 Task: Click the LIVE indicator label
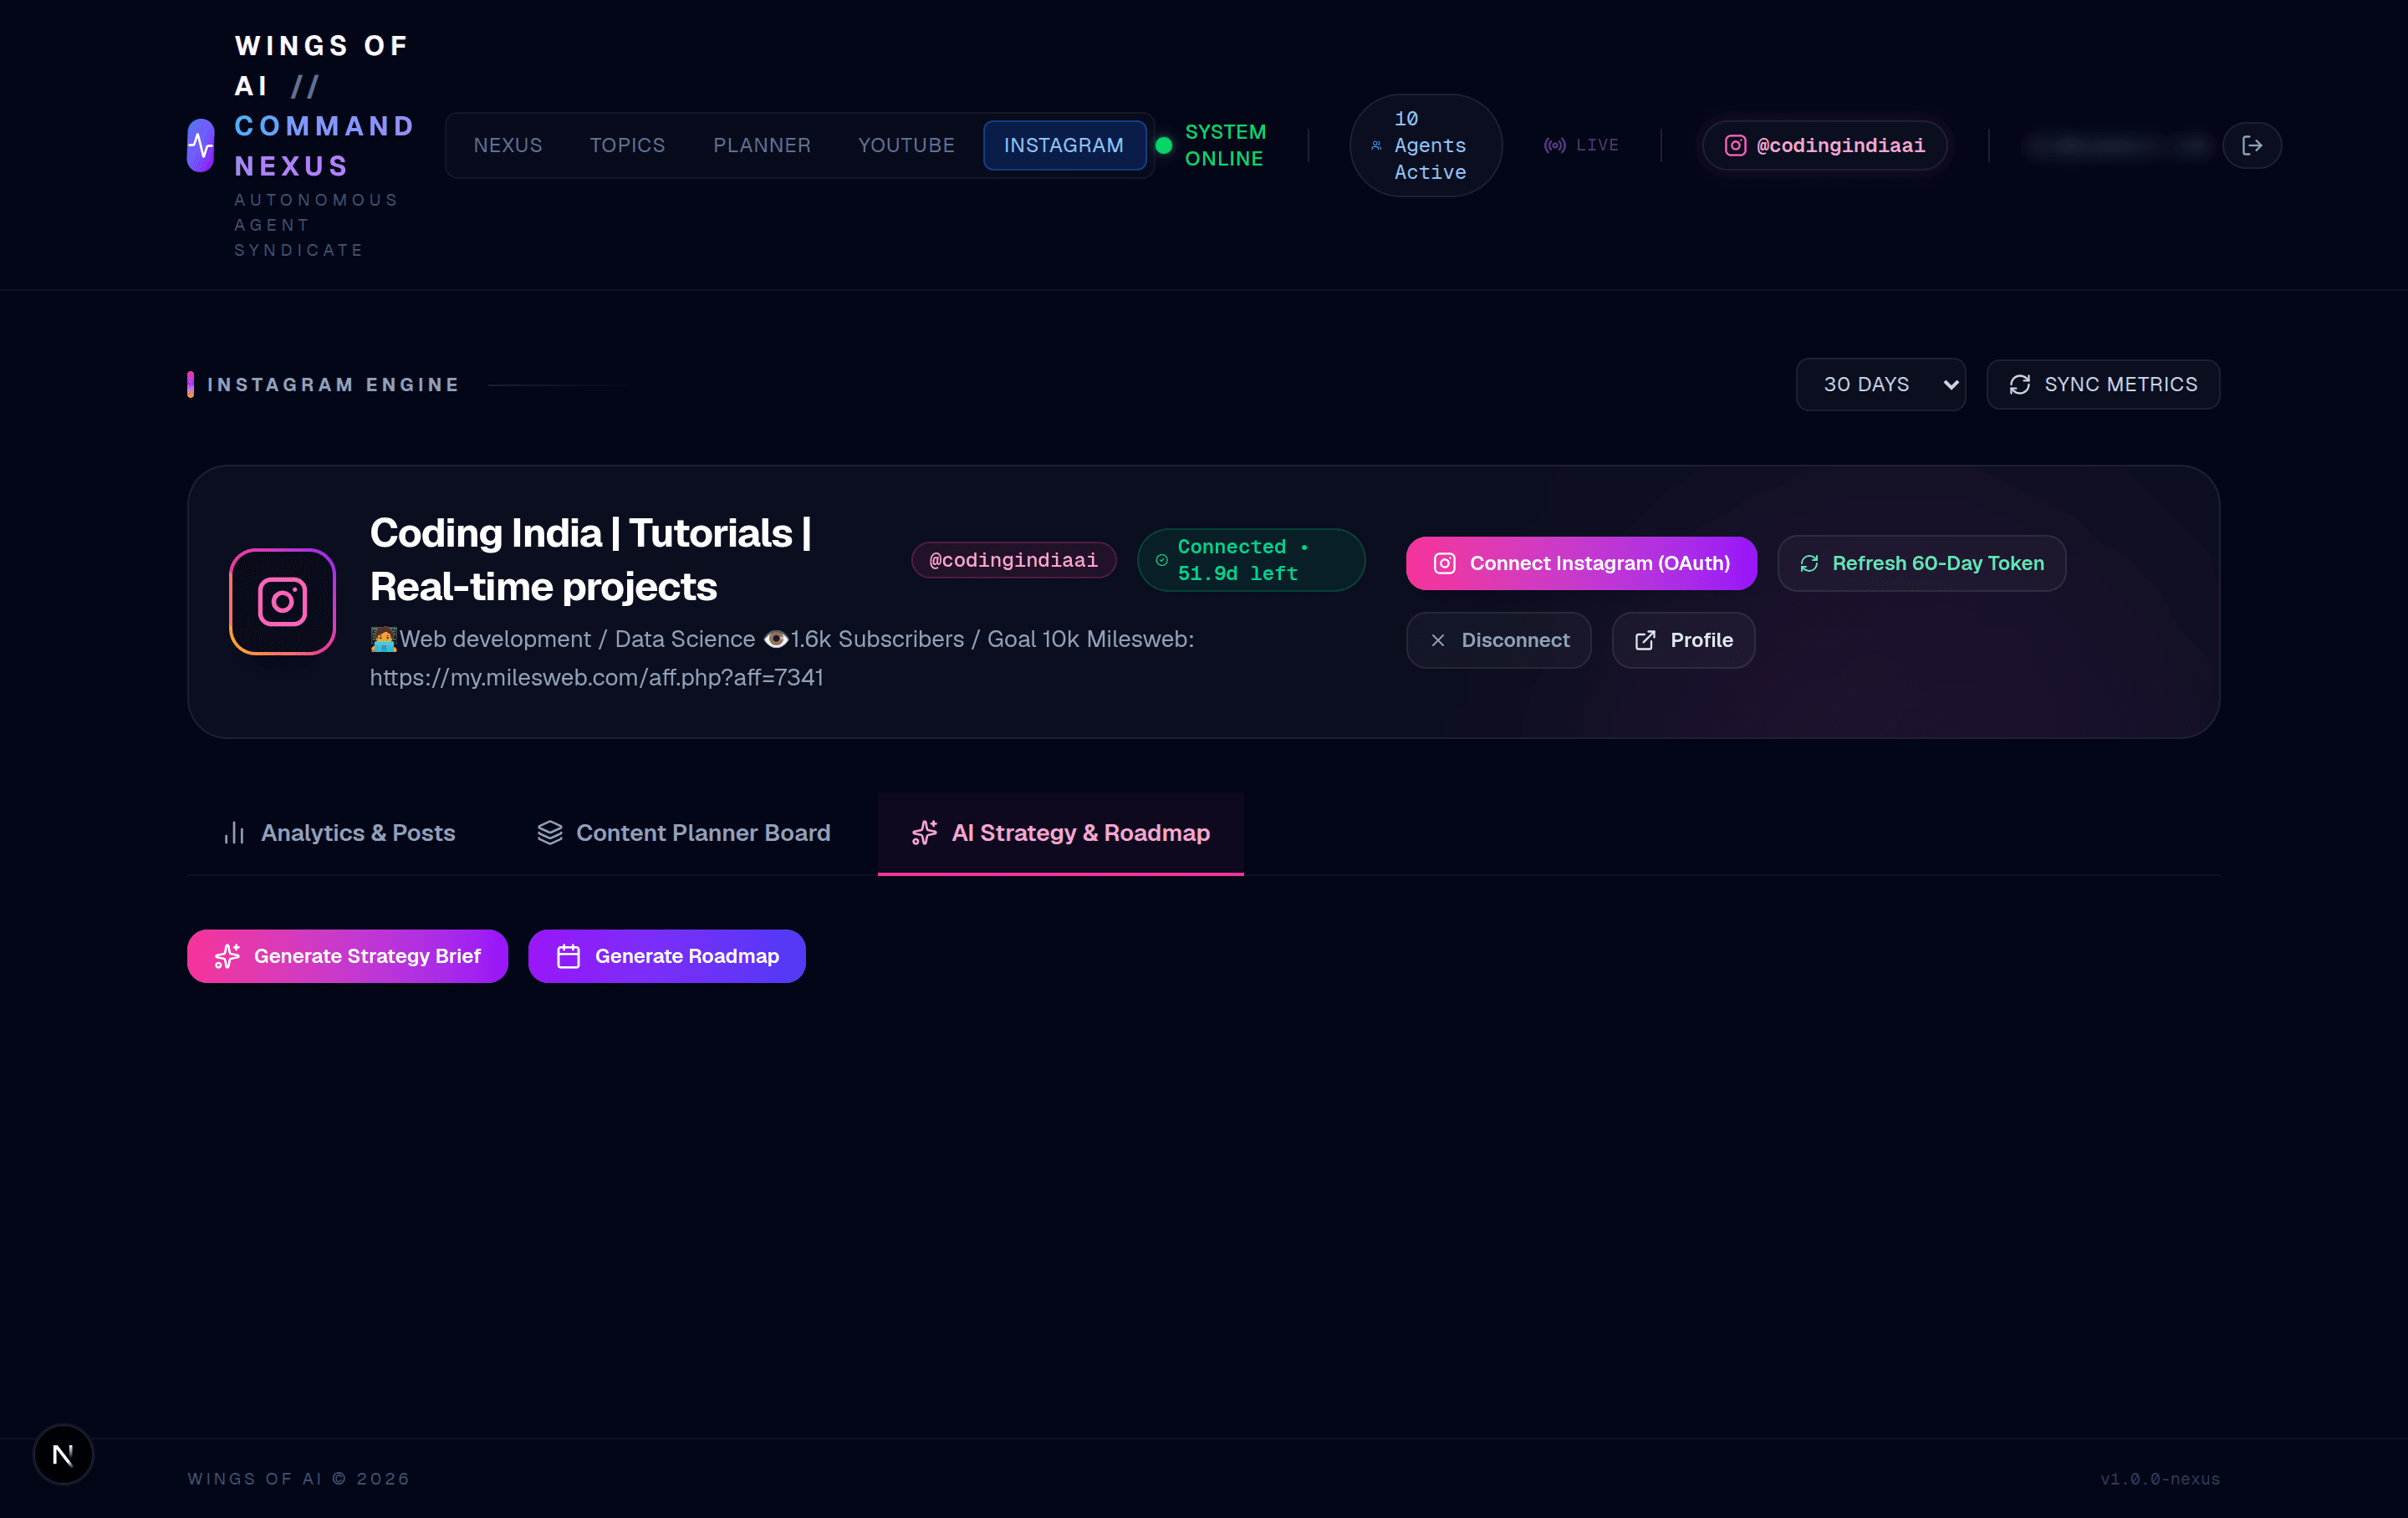[1597, 146]
